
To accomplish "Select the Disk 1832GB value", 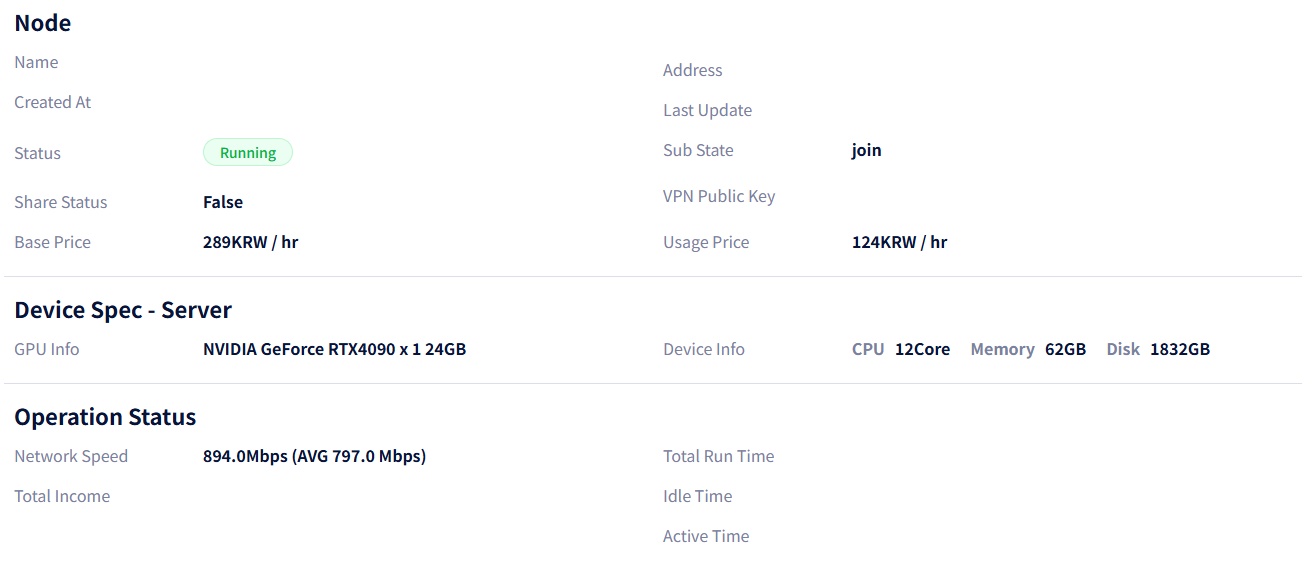I will pyautogui.click(x=1179, y=349).
